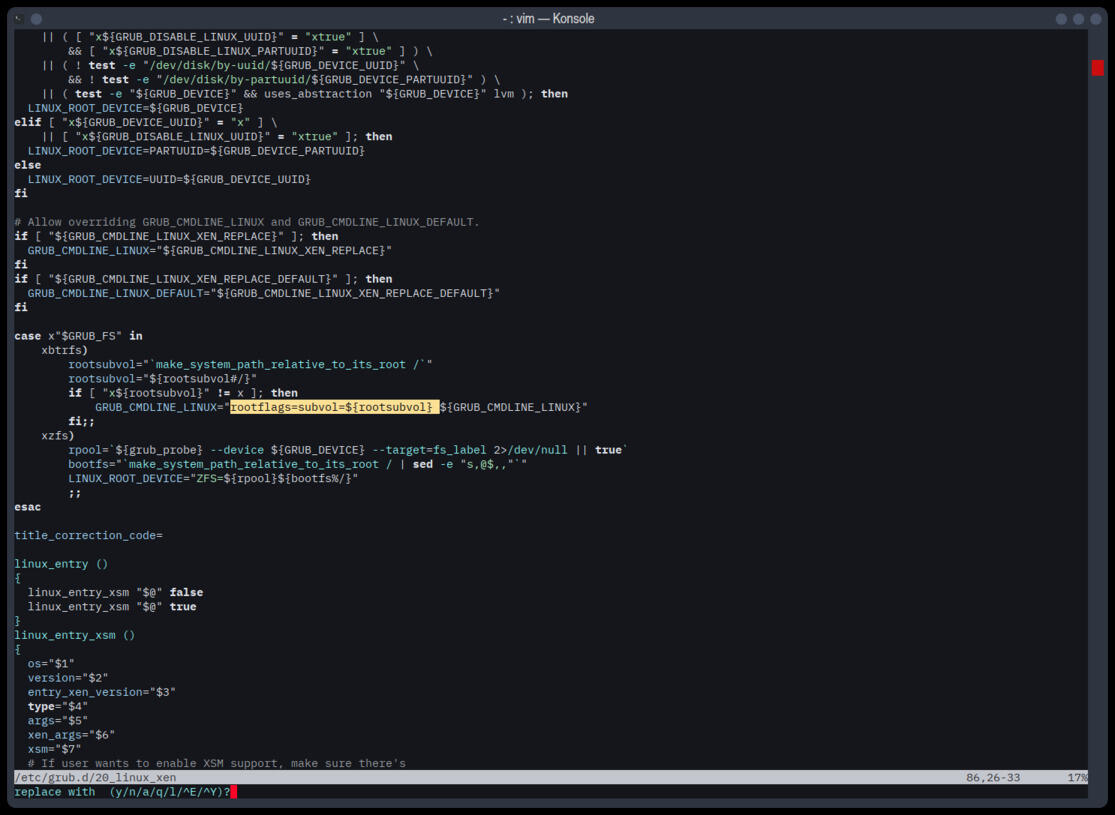1115x815 pixels.
Task: Click the 'args="$5"' line
Action: [58, 720]
